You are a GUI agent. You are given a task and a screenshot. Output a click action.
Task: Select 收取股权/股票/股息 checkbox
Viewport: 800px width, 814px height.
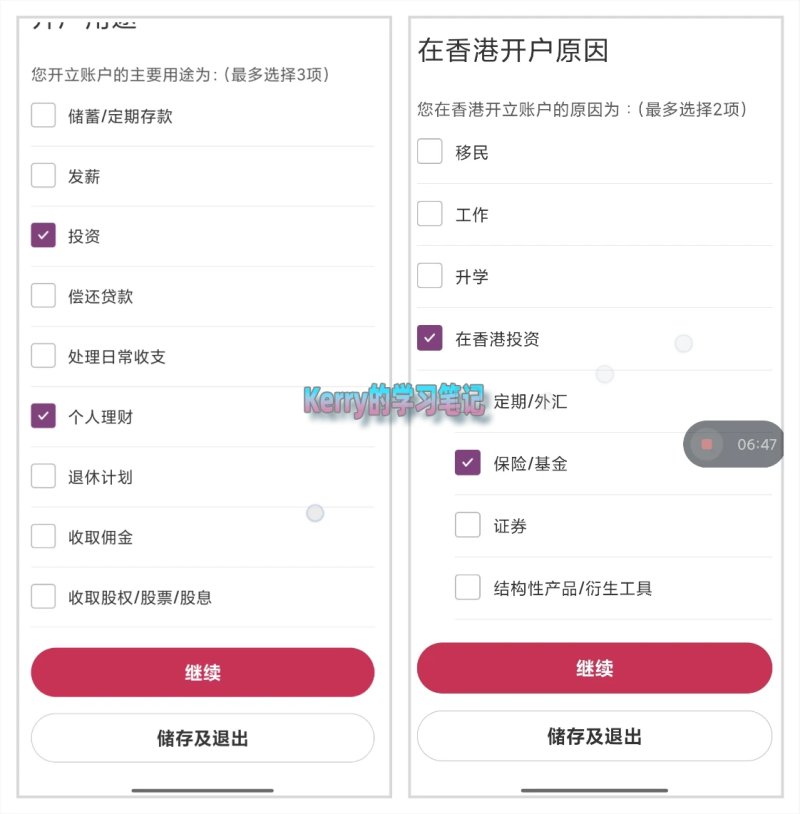(x=43, y=596)
